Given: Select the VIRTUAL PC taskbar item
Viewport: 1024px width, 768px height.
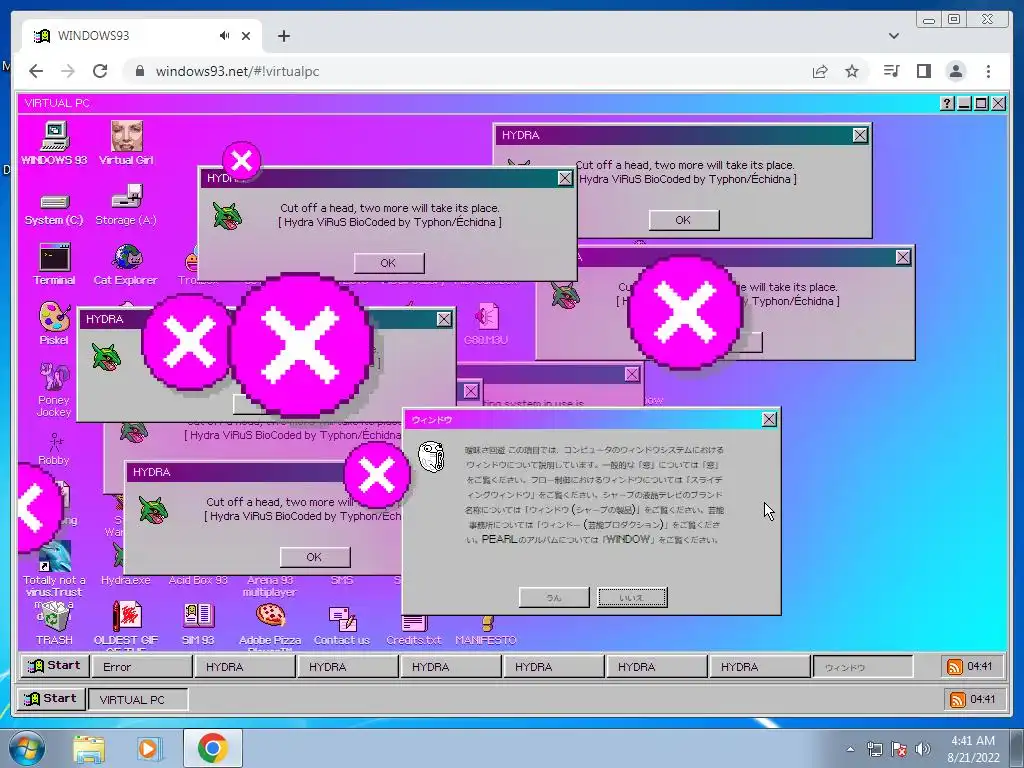Looking at the screenshot, I should coord(138,699).
